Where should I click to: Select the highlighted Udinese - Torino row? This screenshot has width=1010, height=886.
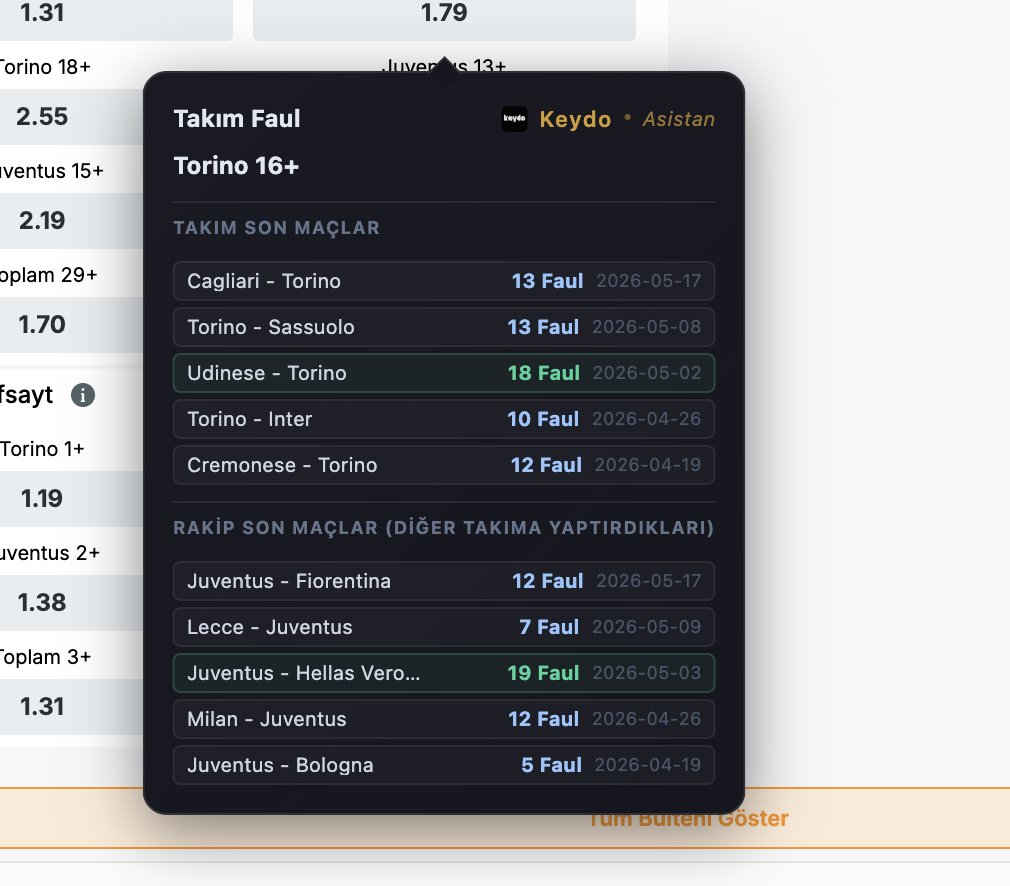tap(444, 373)
